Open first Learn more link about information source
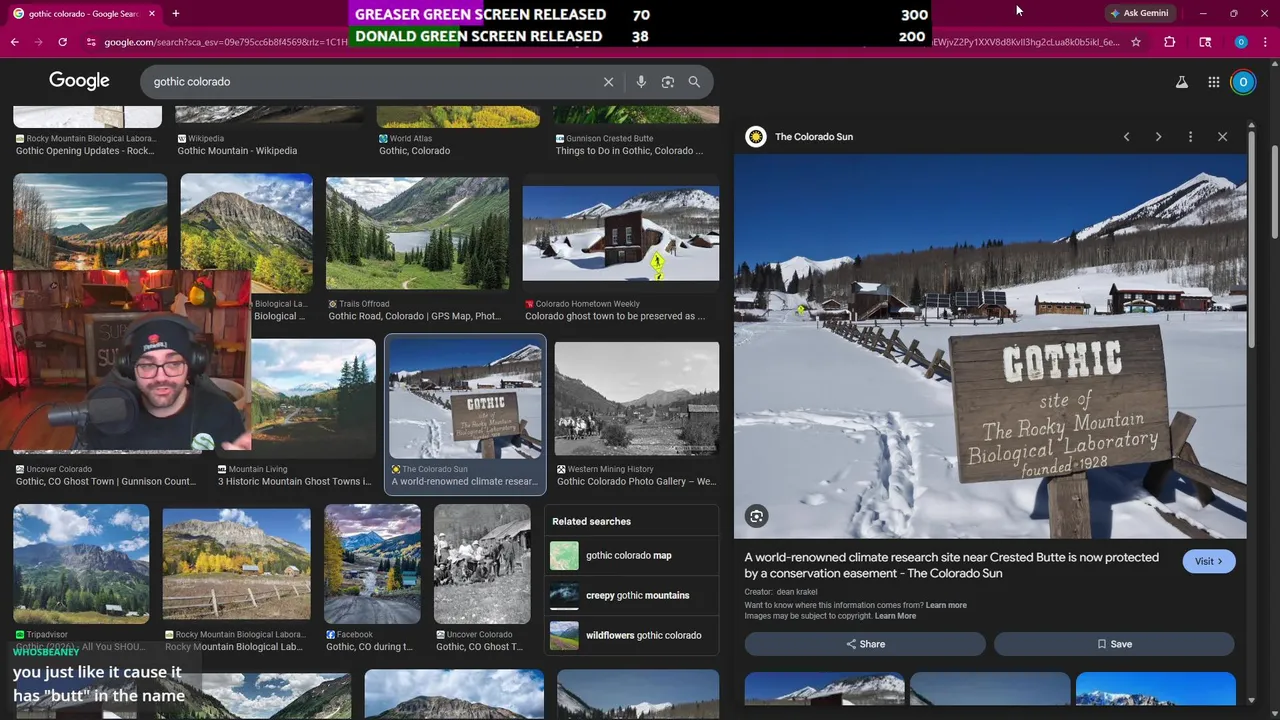The height and width of the screenshot is (720, 1280). tap(946, 605)
